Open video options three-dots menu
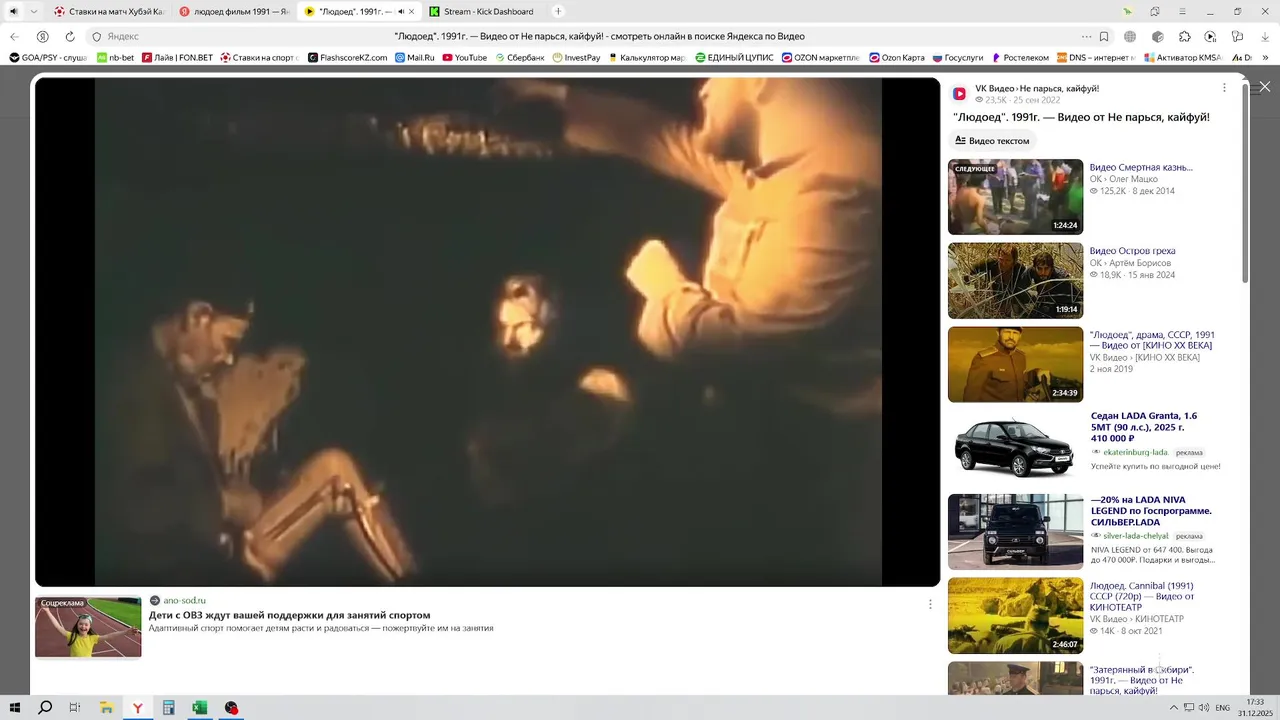This screenshot has height=720, width=1280. tap(1224, 88)
